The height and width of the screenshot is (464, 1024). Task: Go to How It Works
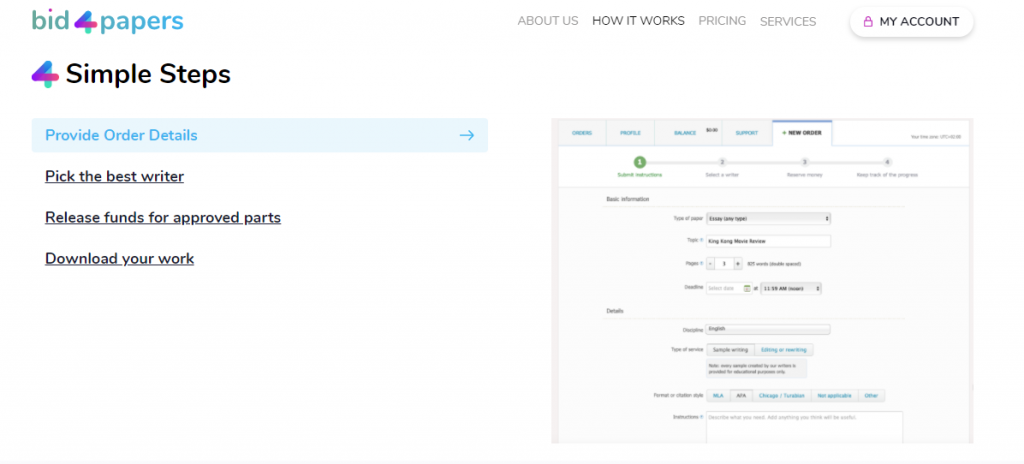coord(638,21)
